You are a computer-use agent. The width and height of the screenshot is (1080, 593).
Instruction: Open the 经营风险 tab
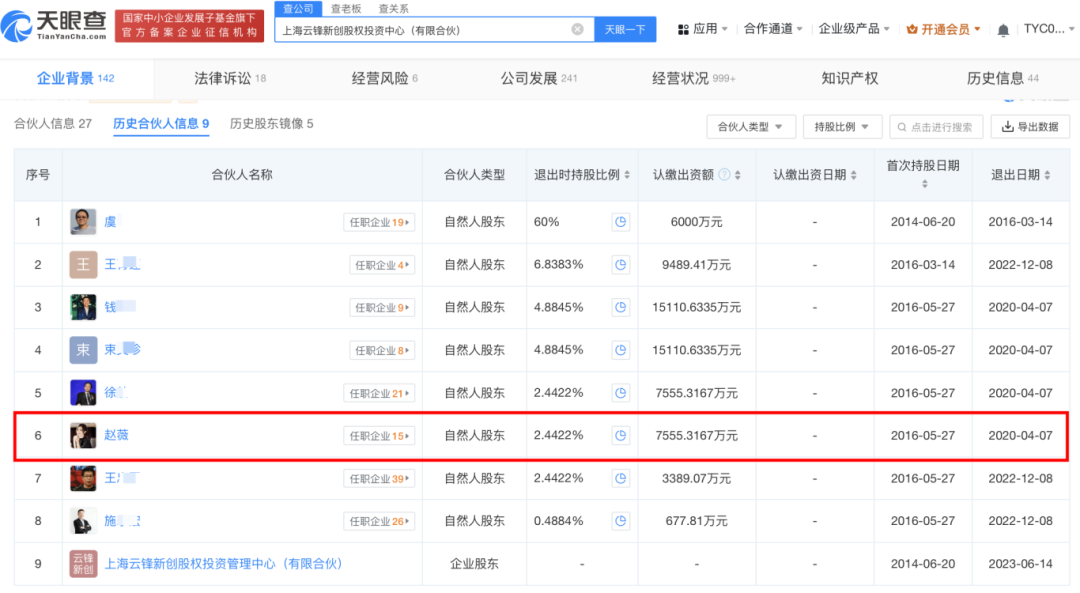385,79
